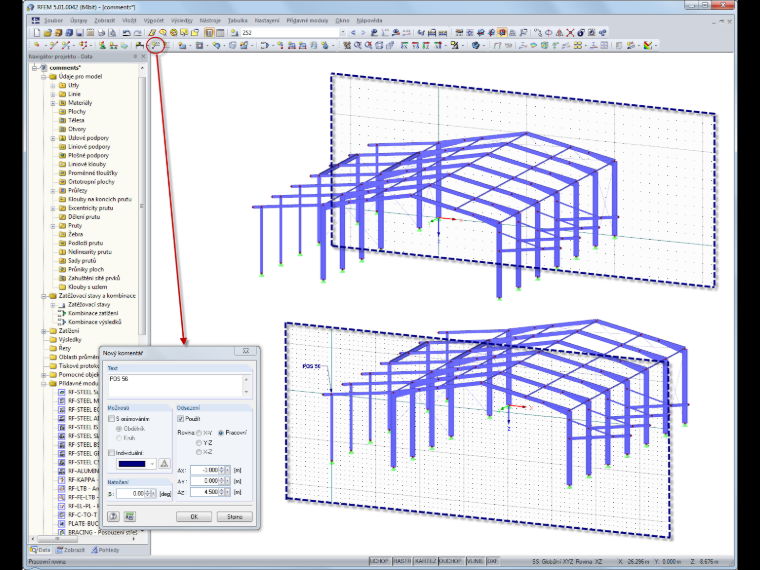760x570 pixels.
Task: Select the X-Y plane radio button
Action: (x=199, y=433)
